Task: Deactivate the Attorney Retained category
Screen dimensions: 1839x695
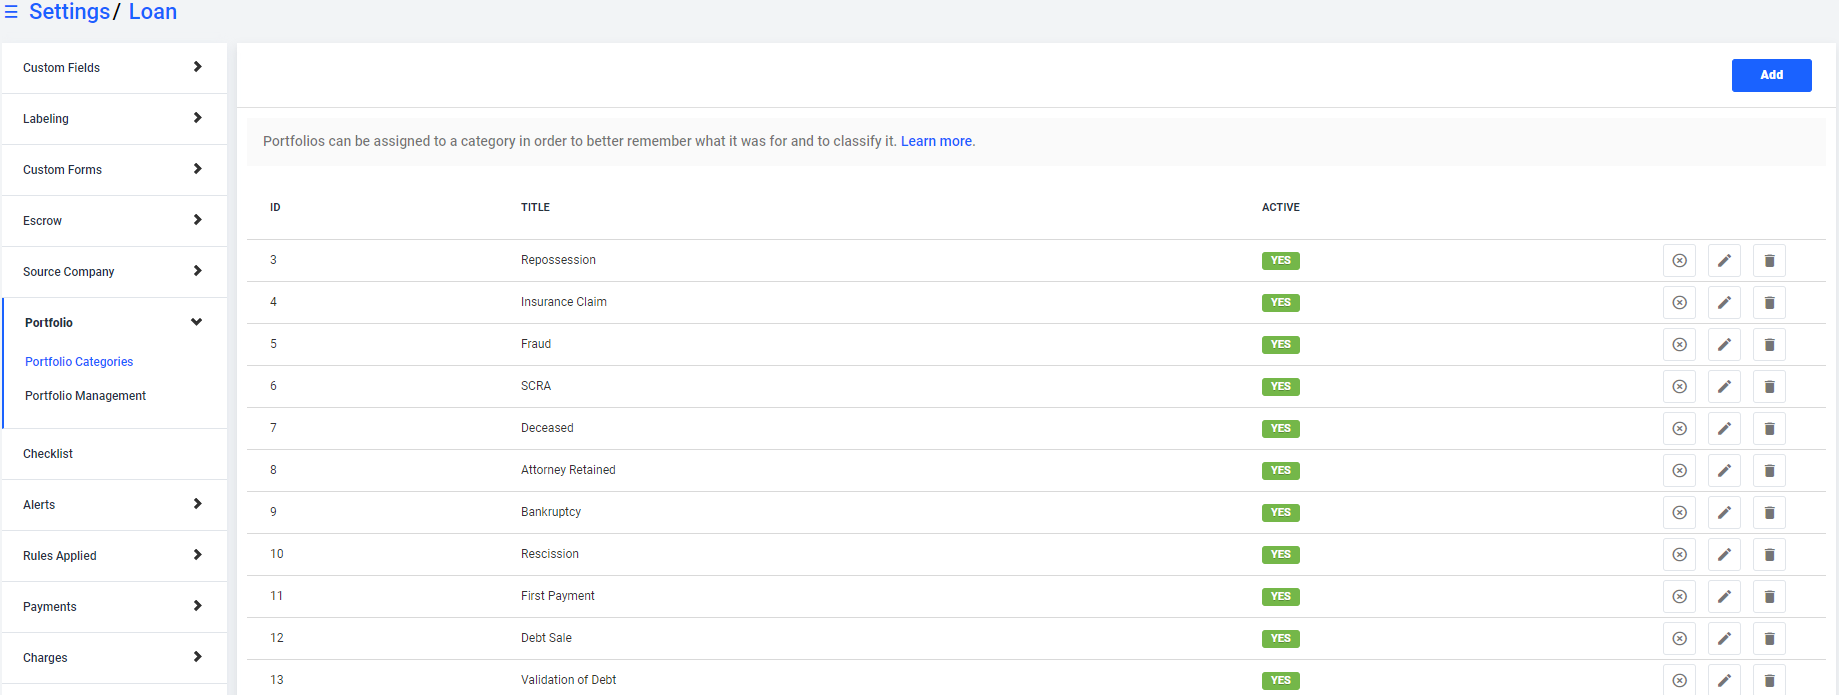Action: click(x=1680, y=471)
